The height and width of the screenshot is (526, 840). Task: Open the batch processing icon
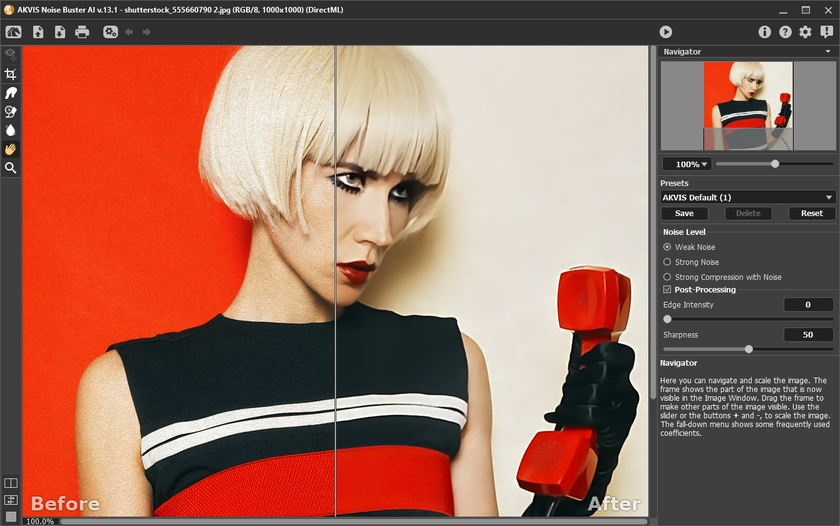(110, 32)
